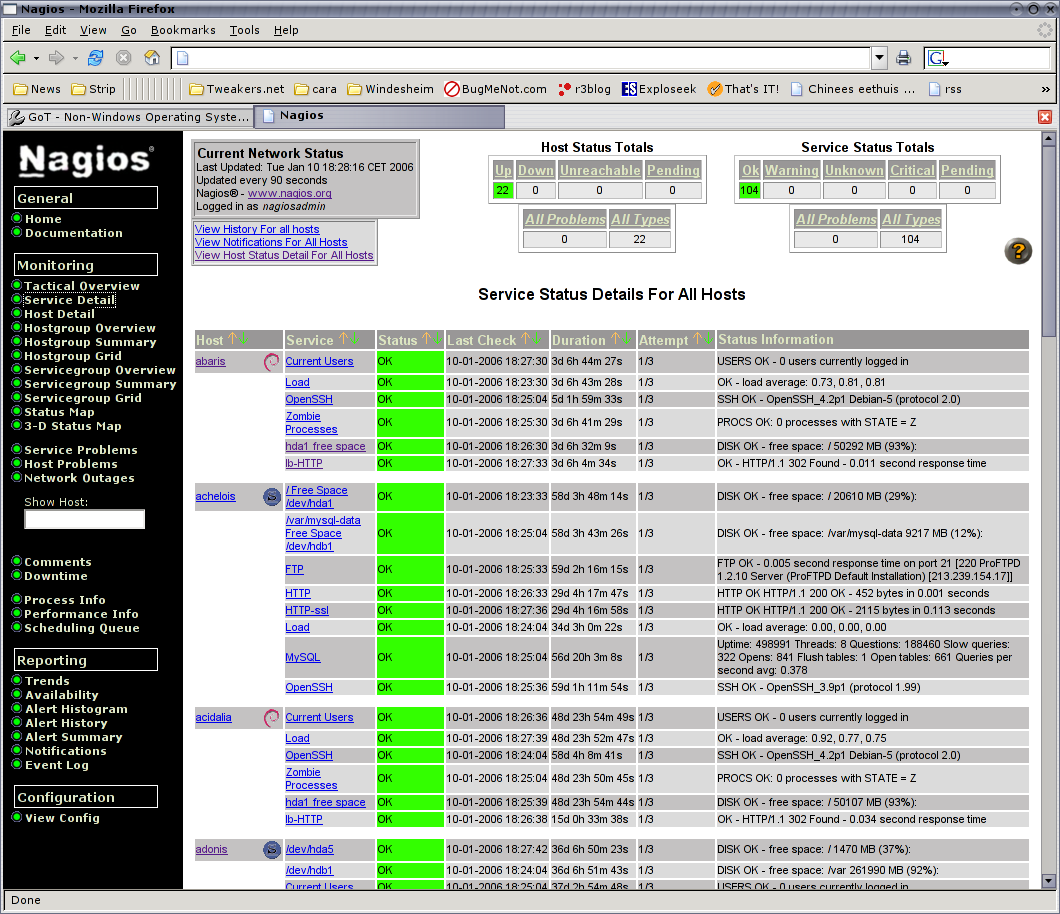Screen dimensions: 1060x914
Task: Click the page vertical scrollbar up arrow
Action: tap(1049, 139)
